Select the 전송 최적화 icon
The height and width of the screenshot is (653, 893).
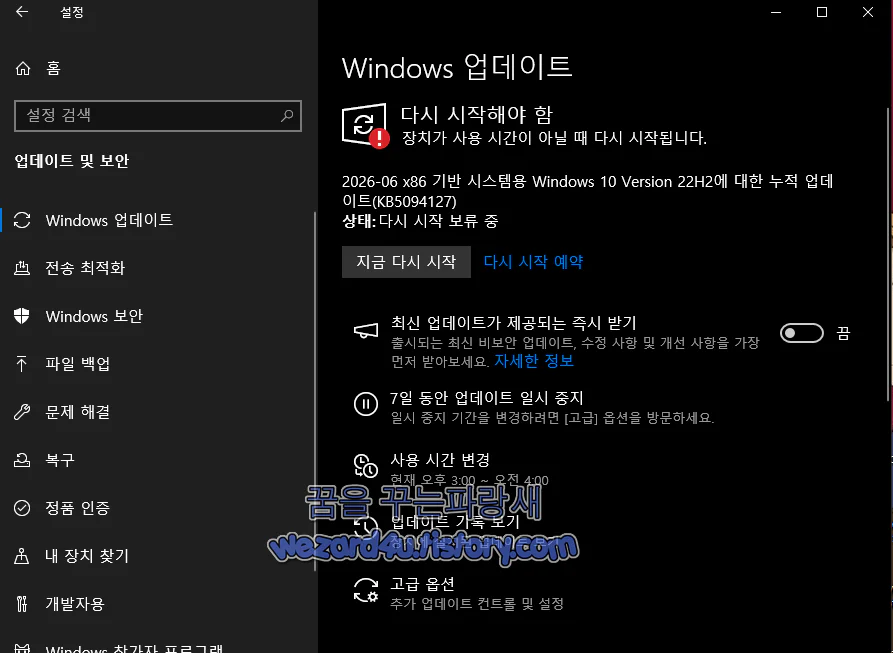click(22, 268)
